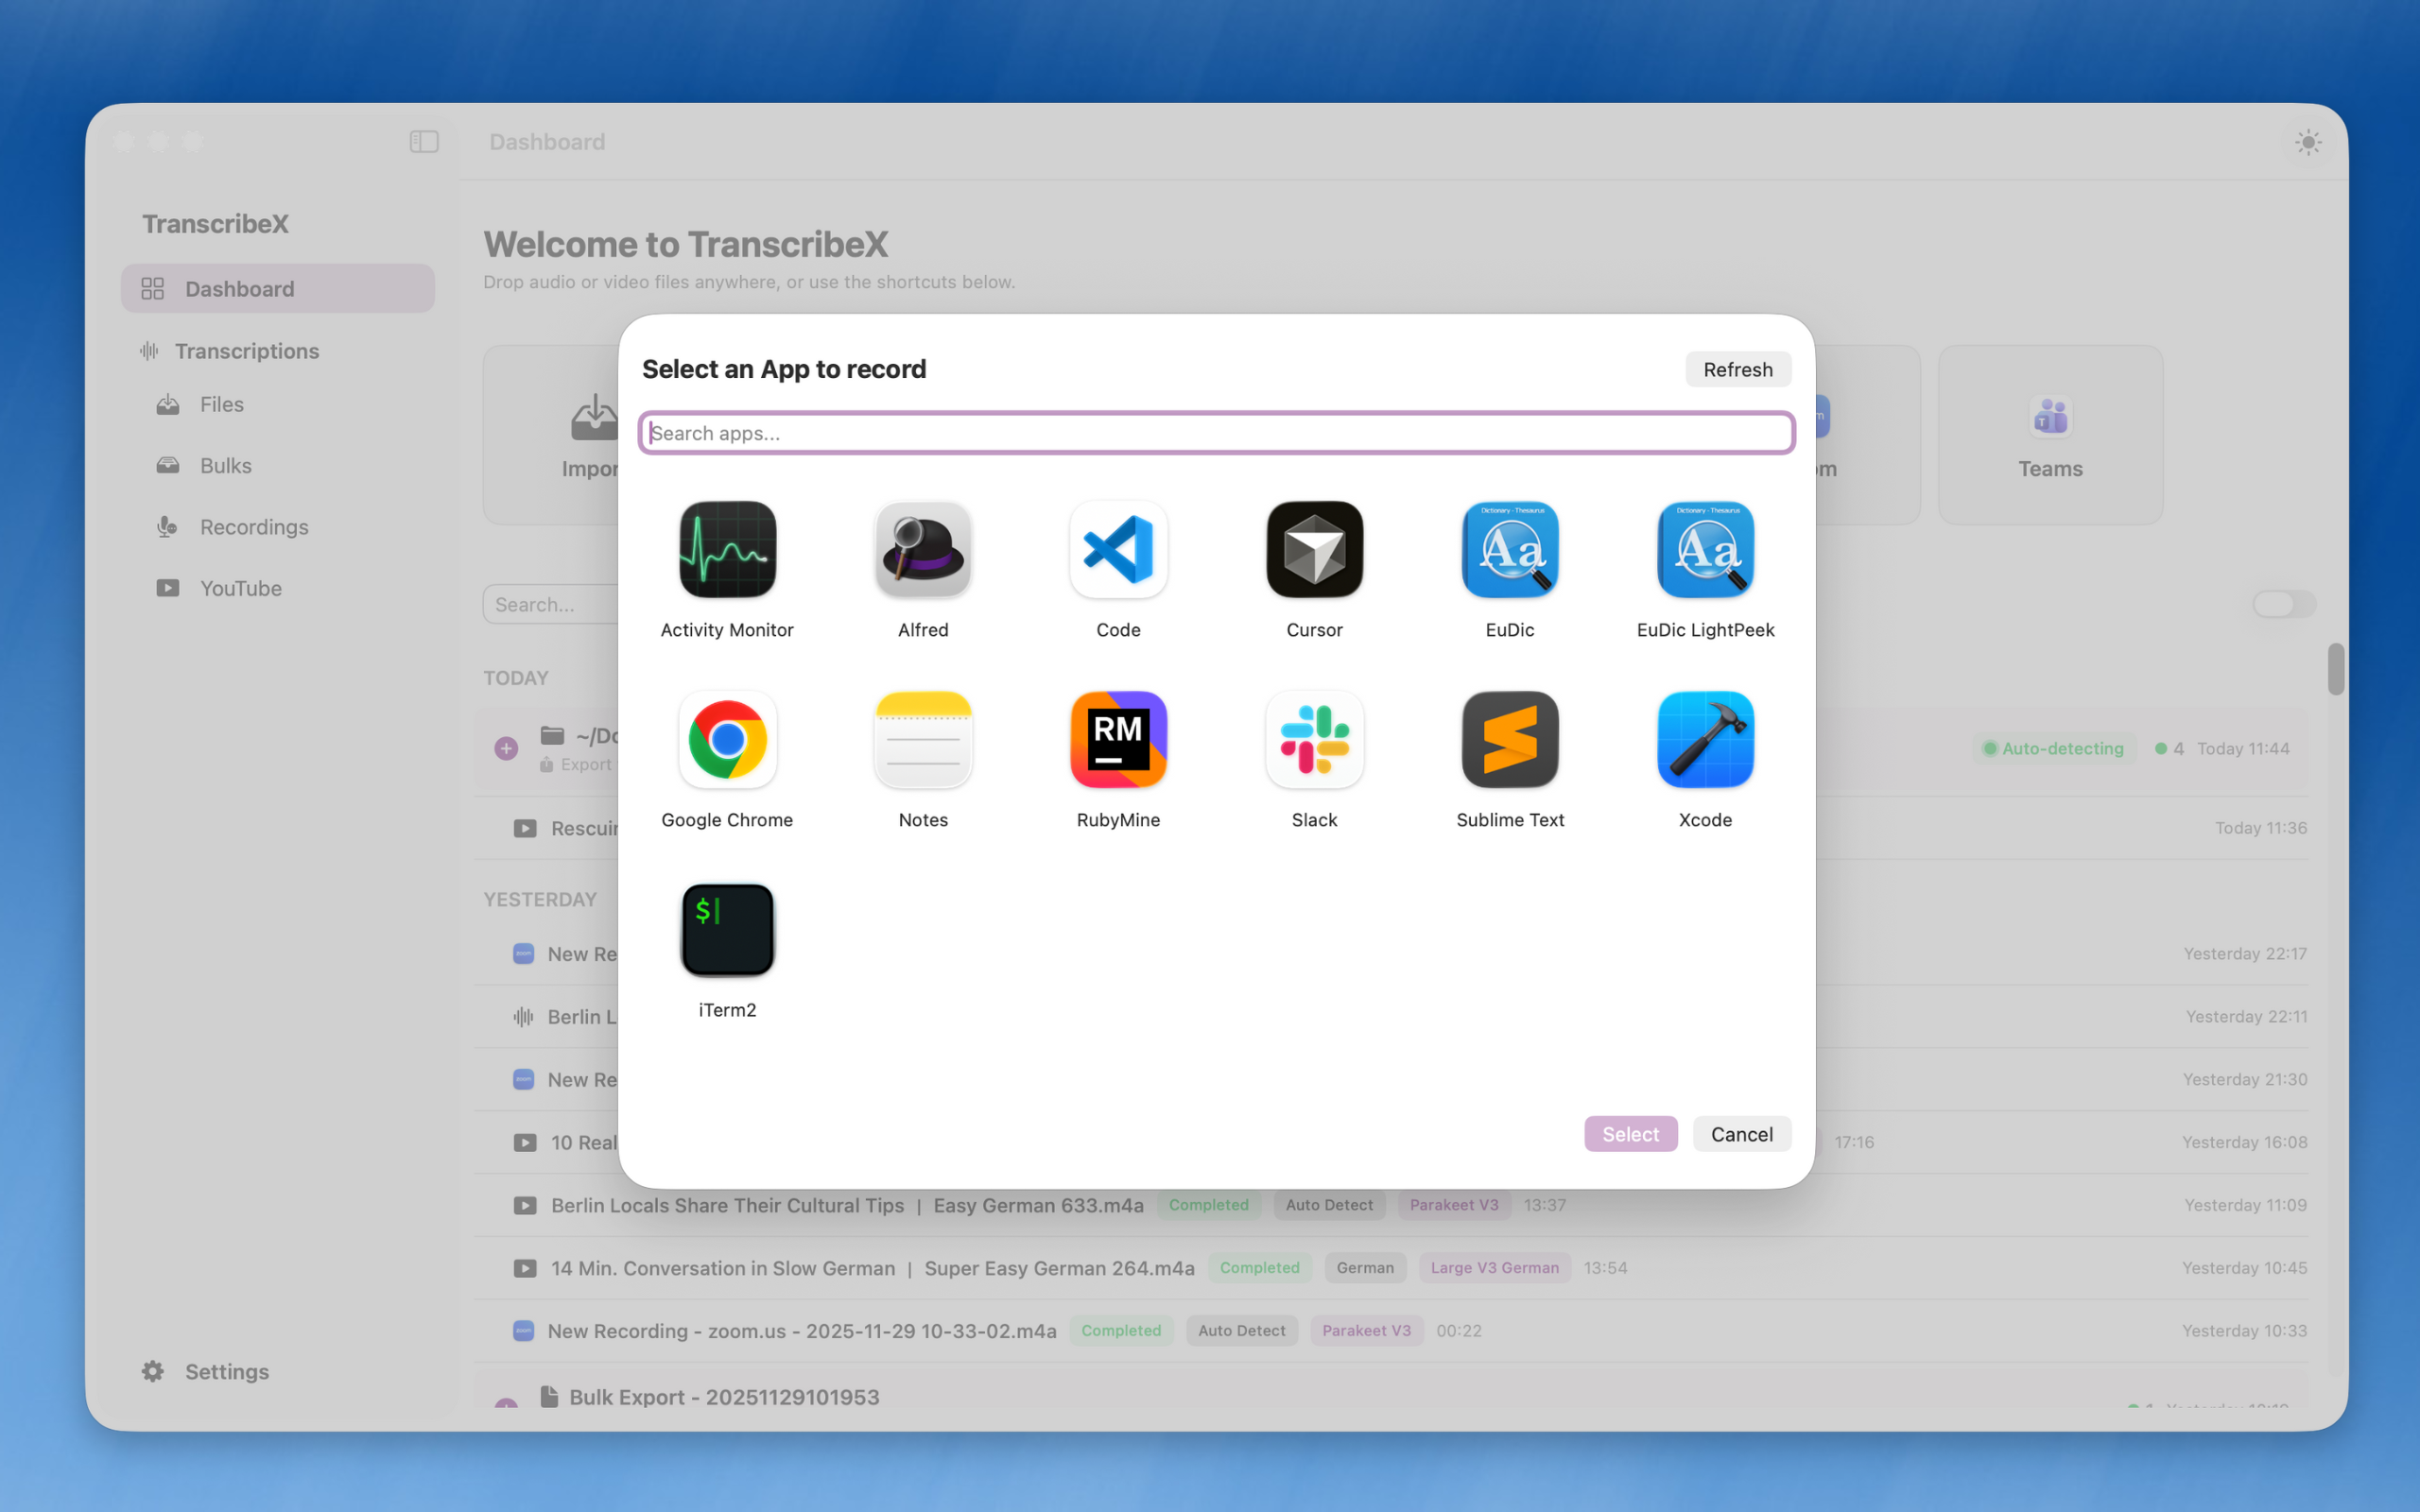Confirm with the Select button

point(1630,1134)
